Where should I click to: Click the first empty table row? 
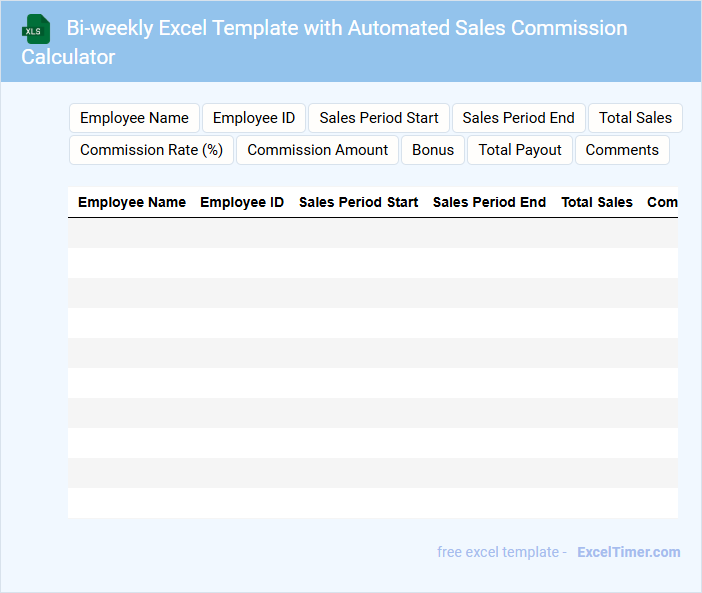pyautogui.click(x=372, y=233)
